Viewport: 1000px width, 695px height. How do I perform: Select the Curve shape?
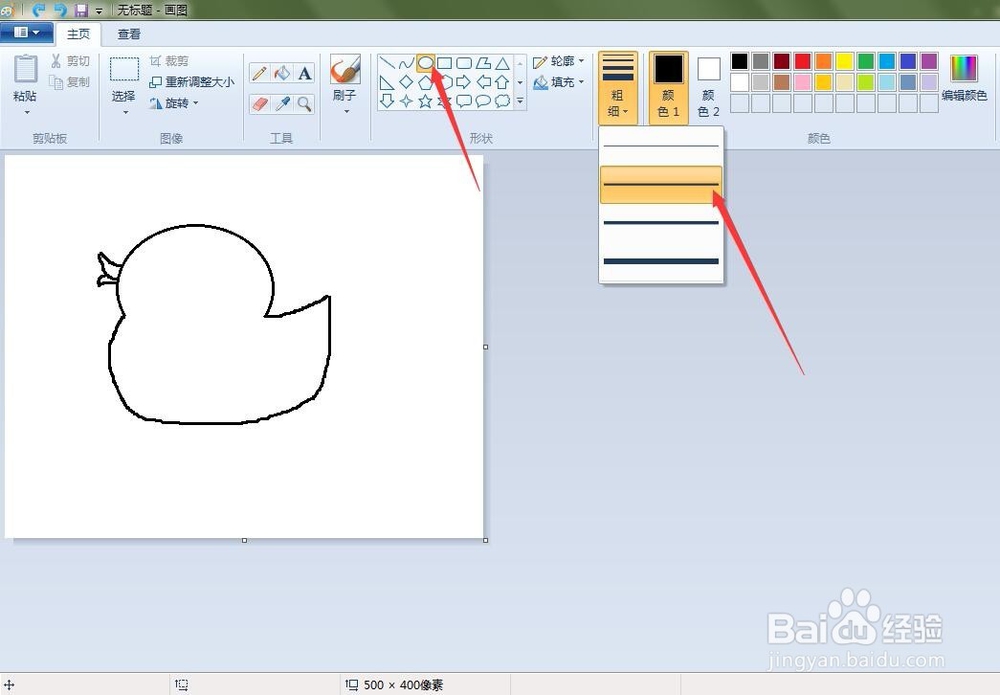pos(406,63)
